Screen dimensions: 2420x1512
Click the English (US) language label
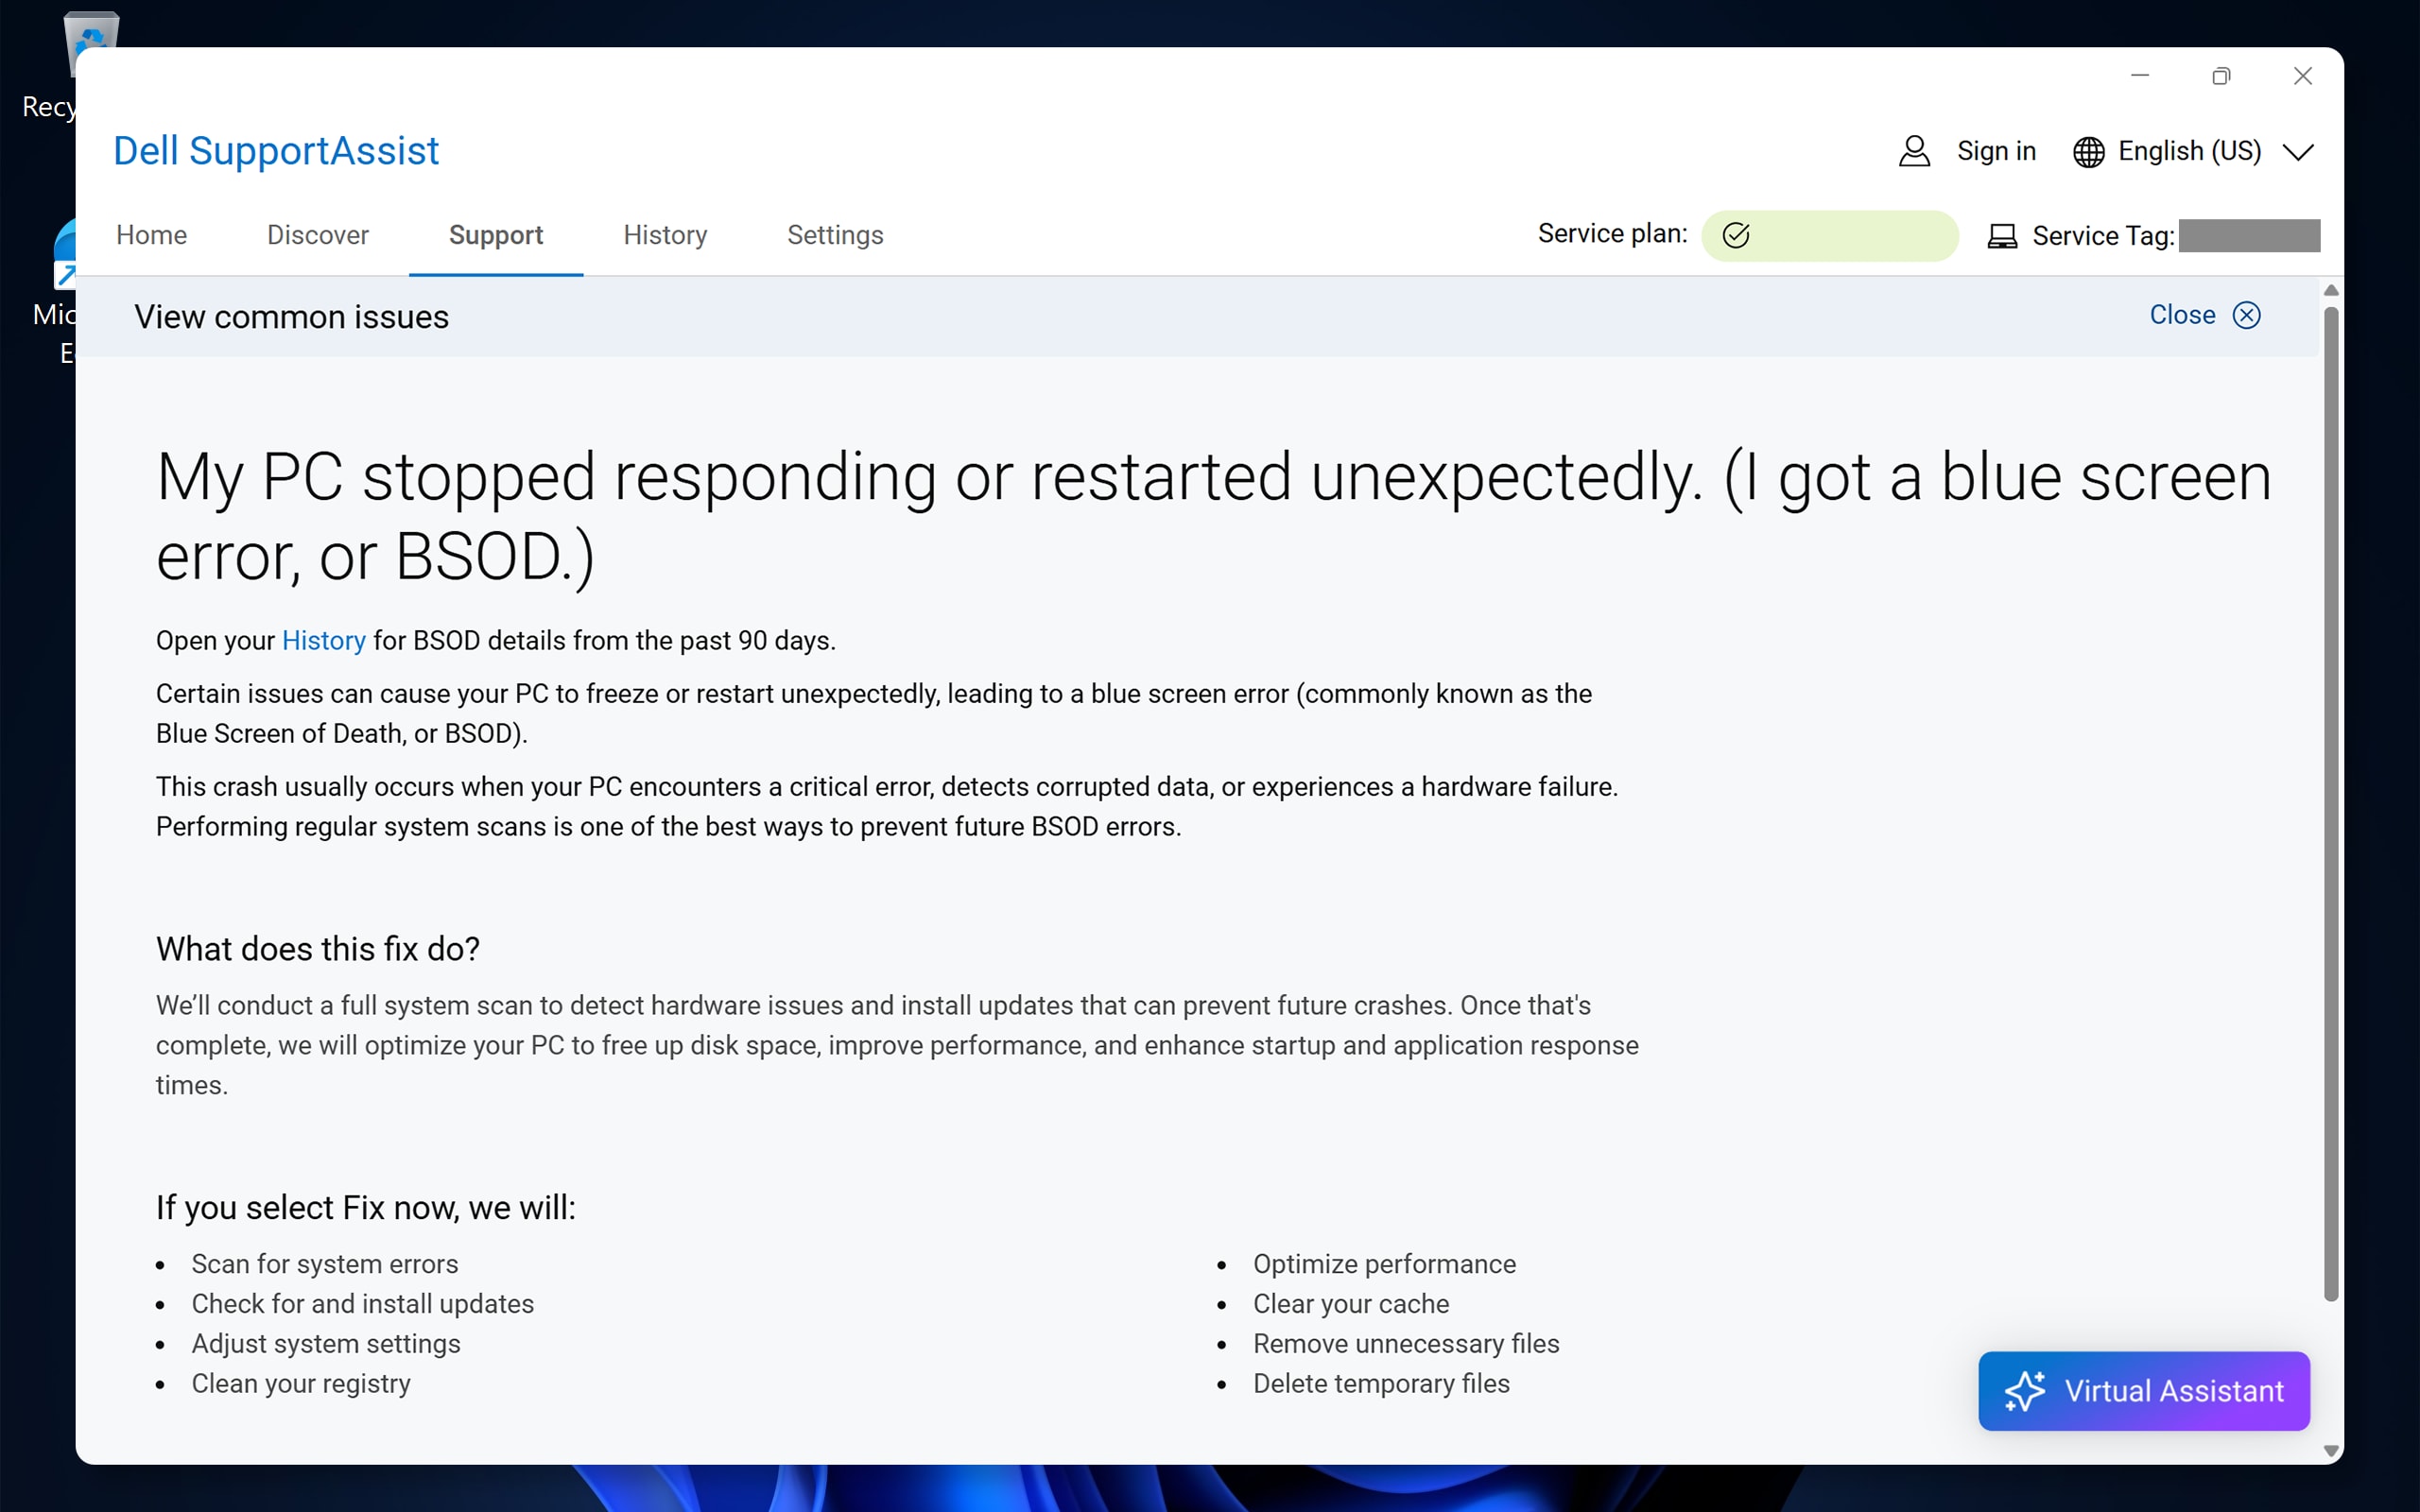(x=2189, y=151)
